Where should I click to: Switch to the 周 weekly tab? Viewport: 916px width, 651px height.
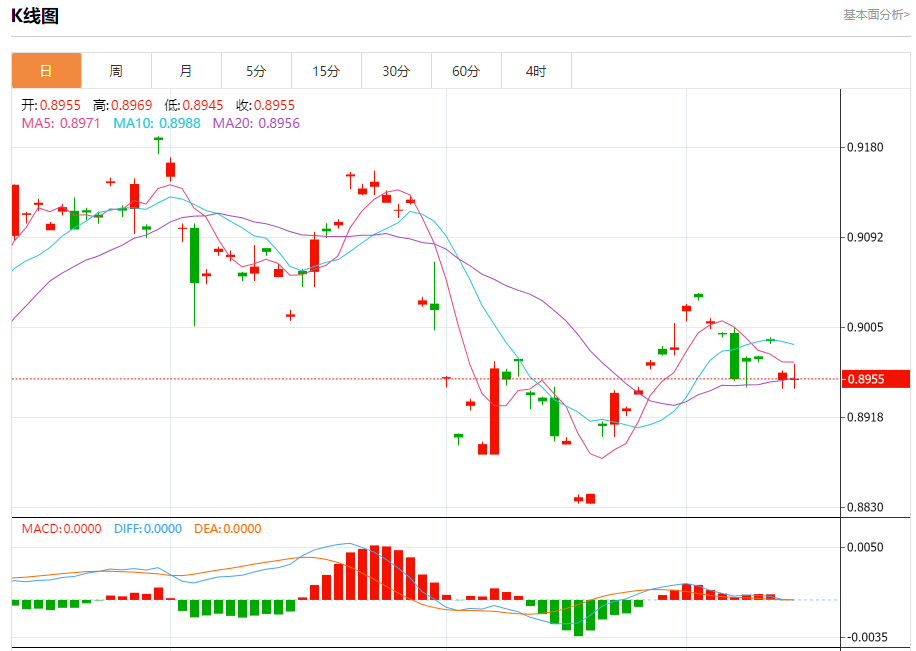tap(116, 71)
